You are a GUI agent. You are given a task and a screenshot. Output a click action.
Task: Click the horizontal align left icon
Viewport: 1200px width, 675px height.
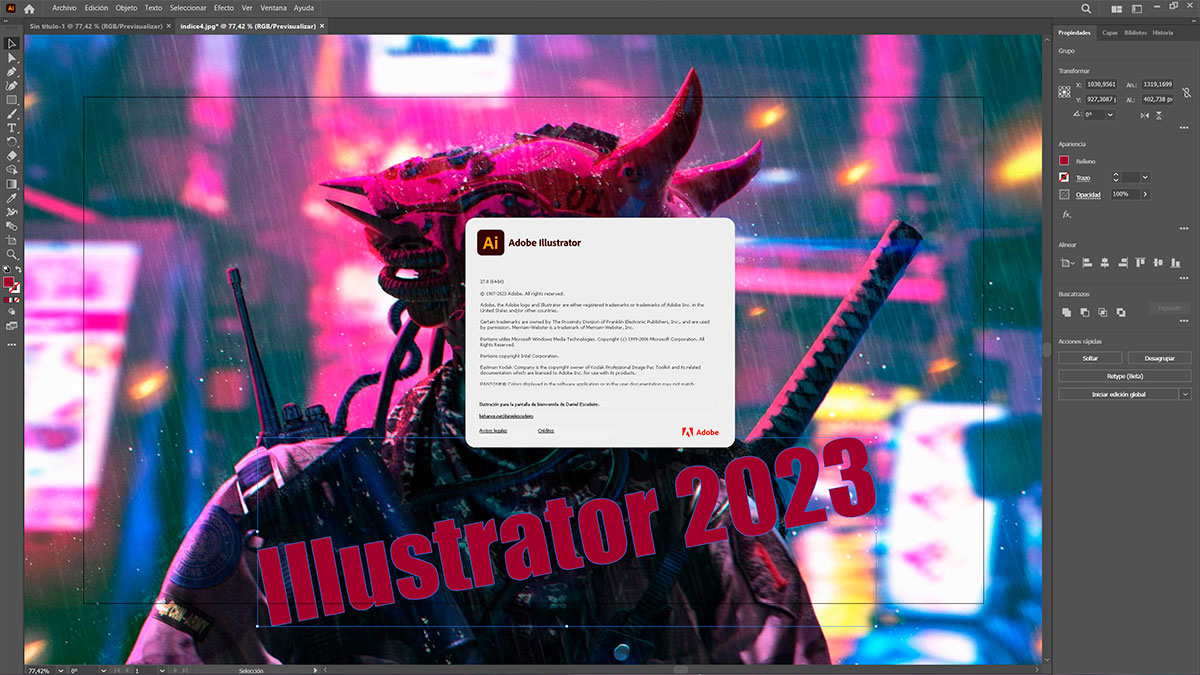point(1087,263)
